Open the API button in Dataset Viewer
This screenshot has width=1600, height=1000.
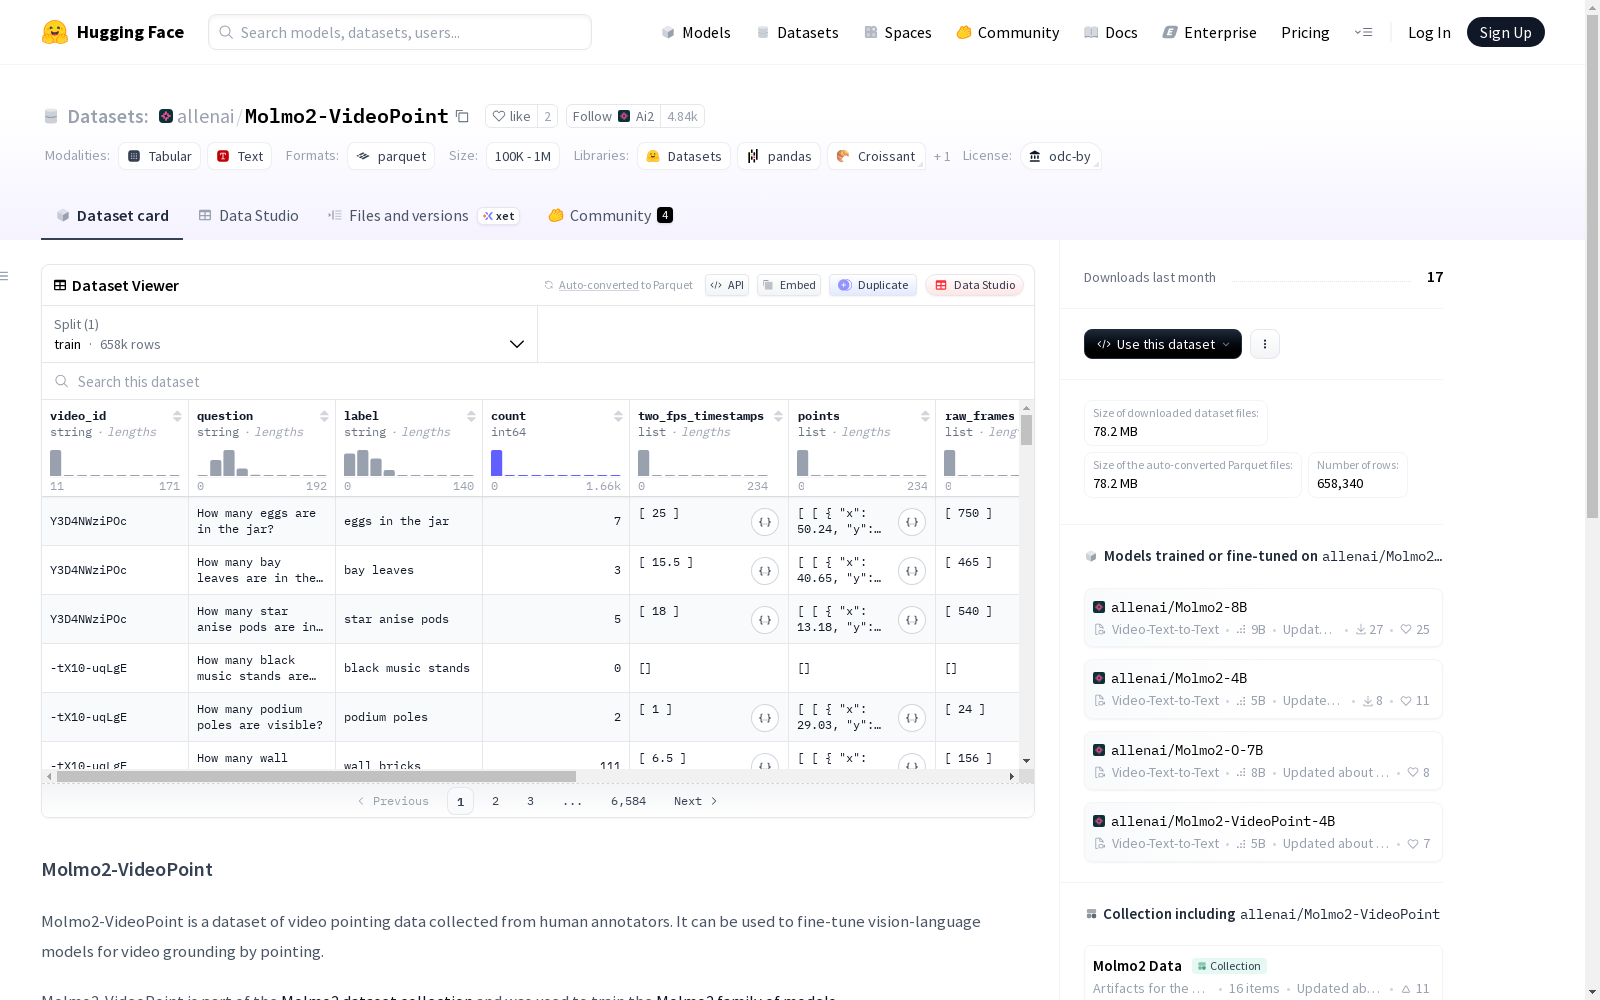tap(727, 285)
